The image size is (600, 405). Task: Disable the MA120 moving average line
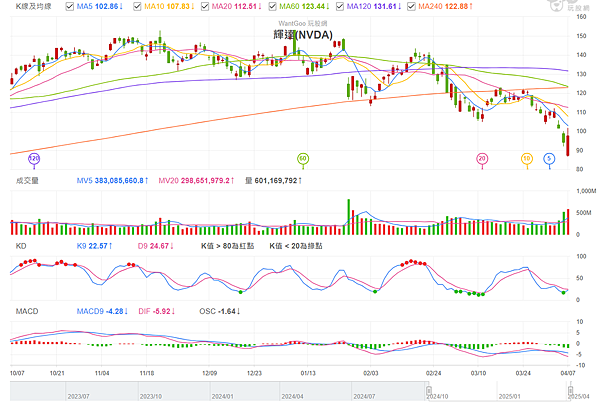[x=339, y=7]
